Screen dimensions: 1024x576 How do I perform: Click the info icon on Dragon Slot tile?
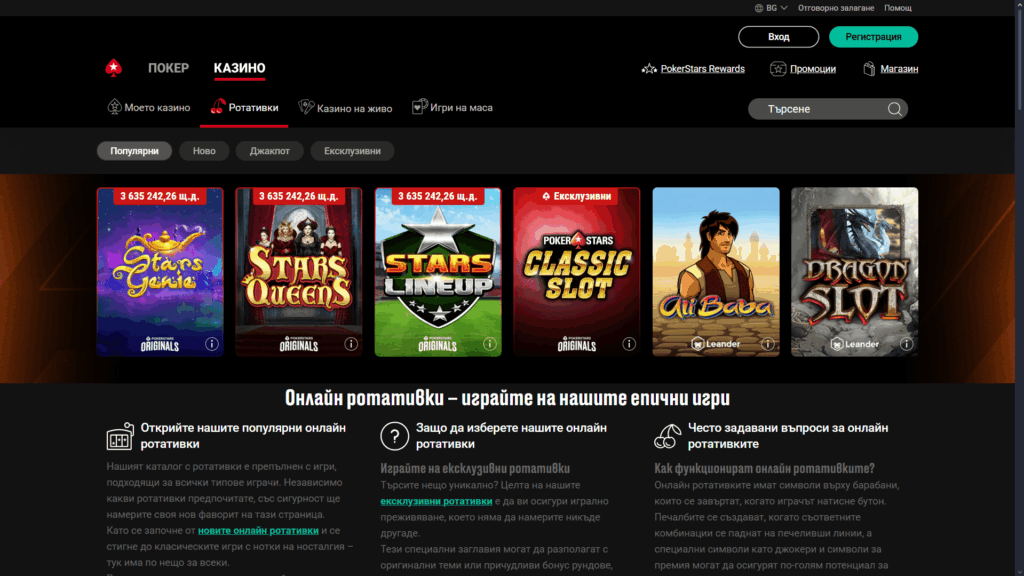907,344
